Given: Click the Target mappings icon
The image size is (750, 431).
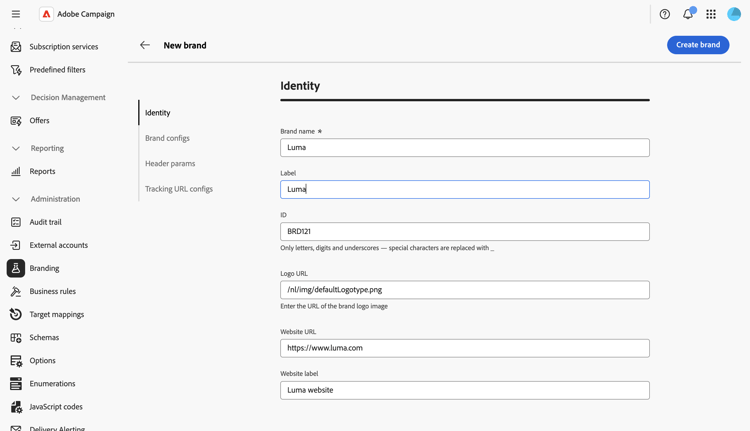Looking at the screenshot, I should tap(16, 314).
